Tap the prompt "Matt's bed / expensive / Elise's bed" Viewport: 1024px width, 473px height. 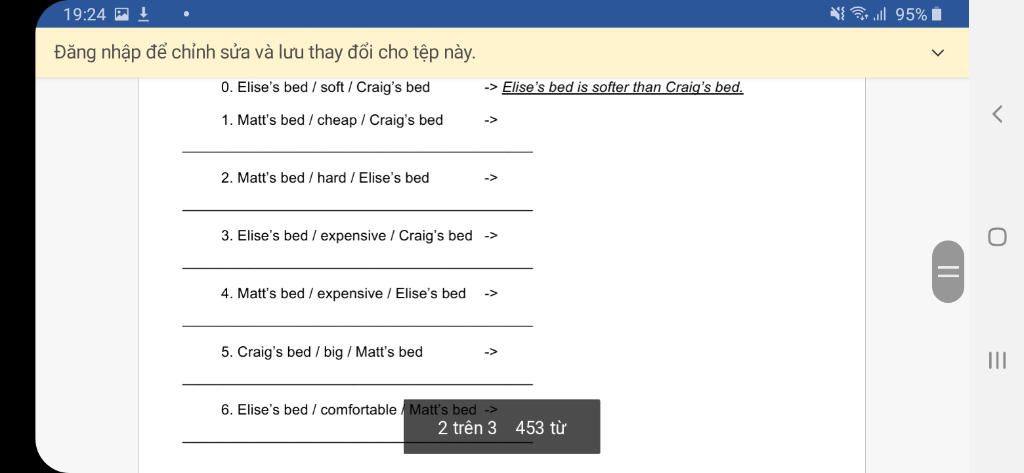coord(344,294)
